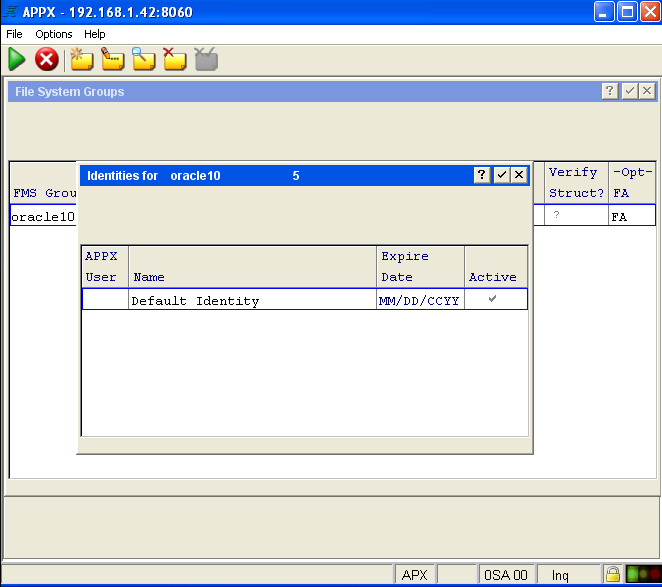Click the grayed-out TV checkmark toolbar icon
Image resolution: width=662 pixels, height=587 pixels.
[x=206, y=60]
